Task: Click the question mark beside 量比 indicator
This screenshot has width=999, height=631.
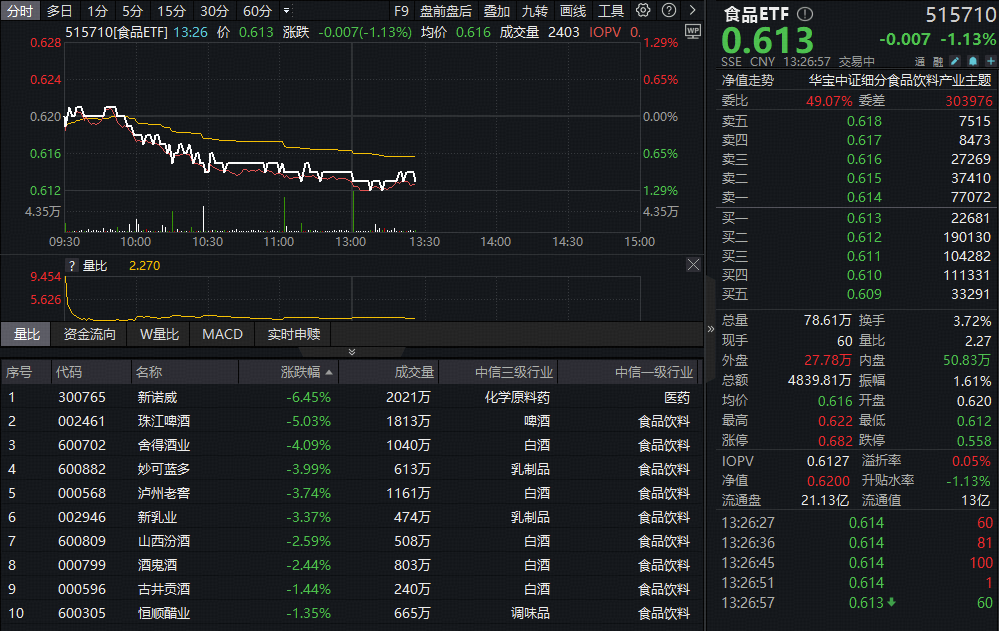Action: click(71, 266)
